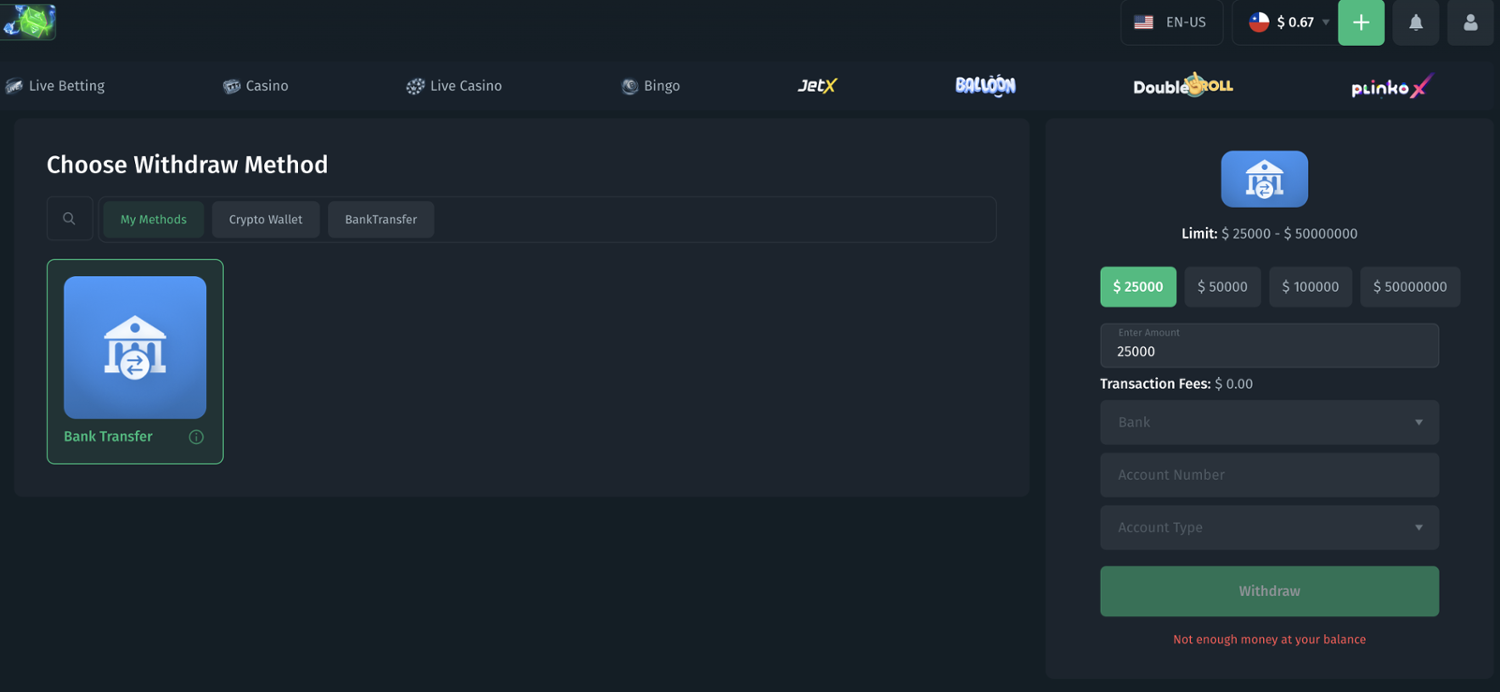Open the user profile icon

click(1470, 22)
